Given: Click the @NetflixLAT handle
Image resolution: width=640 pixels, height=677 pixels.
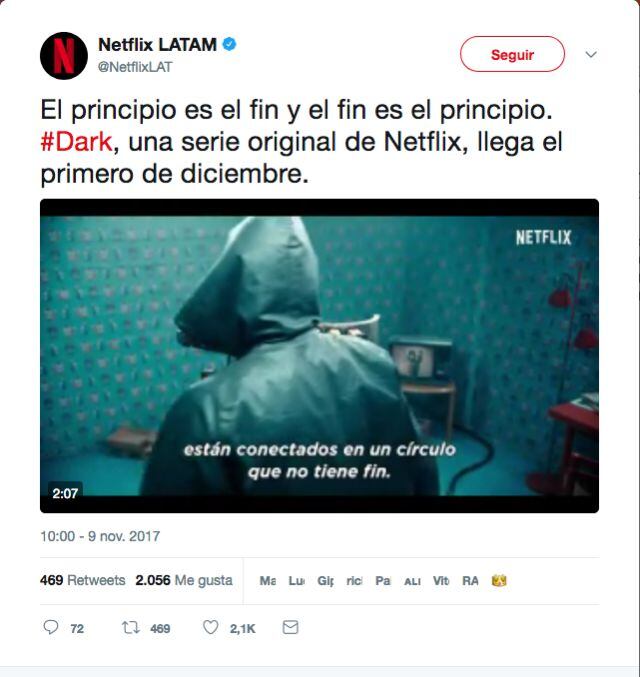Looking at the screenshot, I should point(135,67).
